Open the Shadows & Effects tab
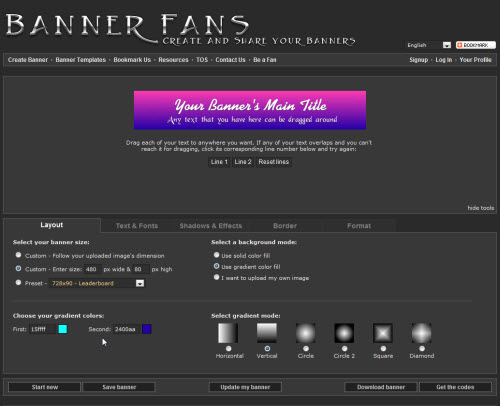The height and width of the screenshot is (406, 500). (211, 226)
